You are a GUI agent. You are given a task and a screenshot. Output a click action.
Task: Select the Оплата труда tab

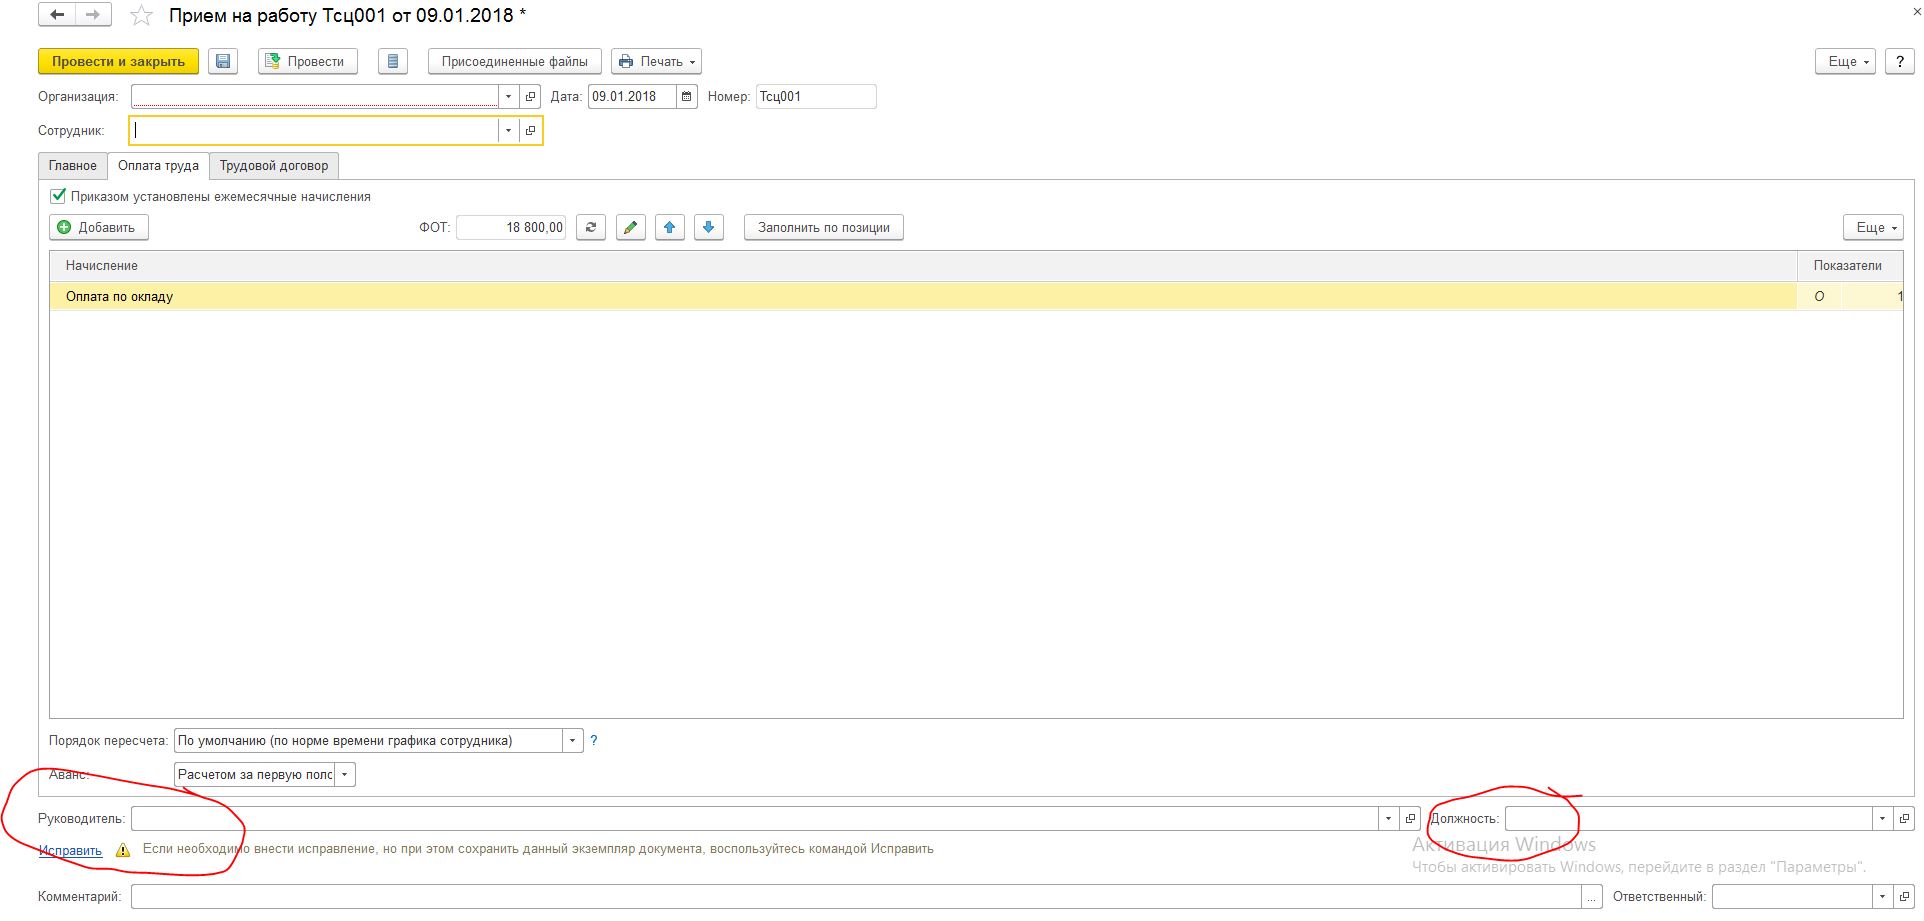pyautogui.click(x=158, y=166)
